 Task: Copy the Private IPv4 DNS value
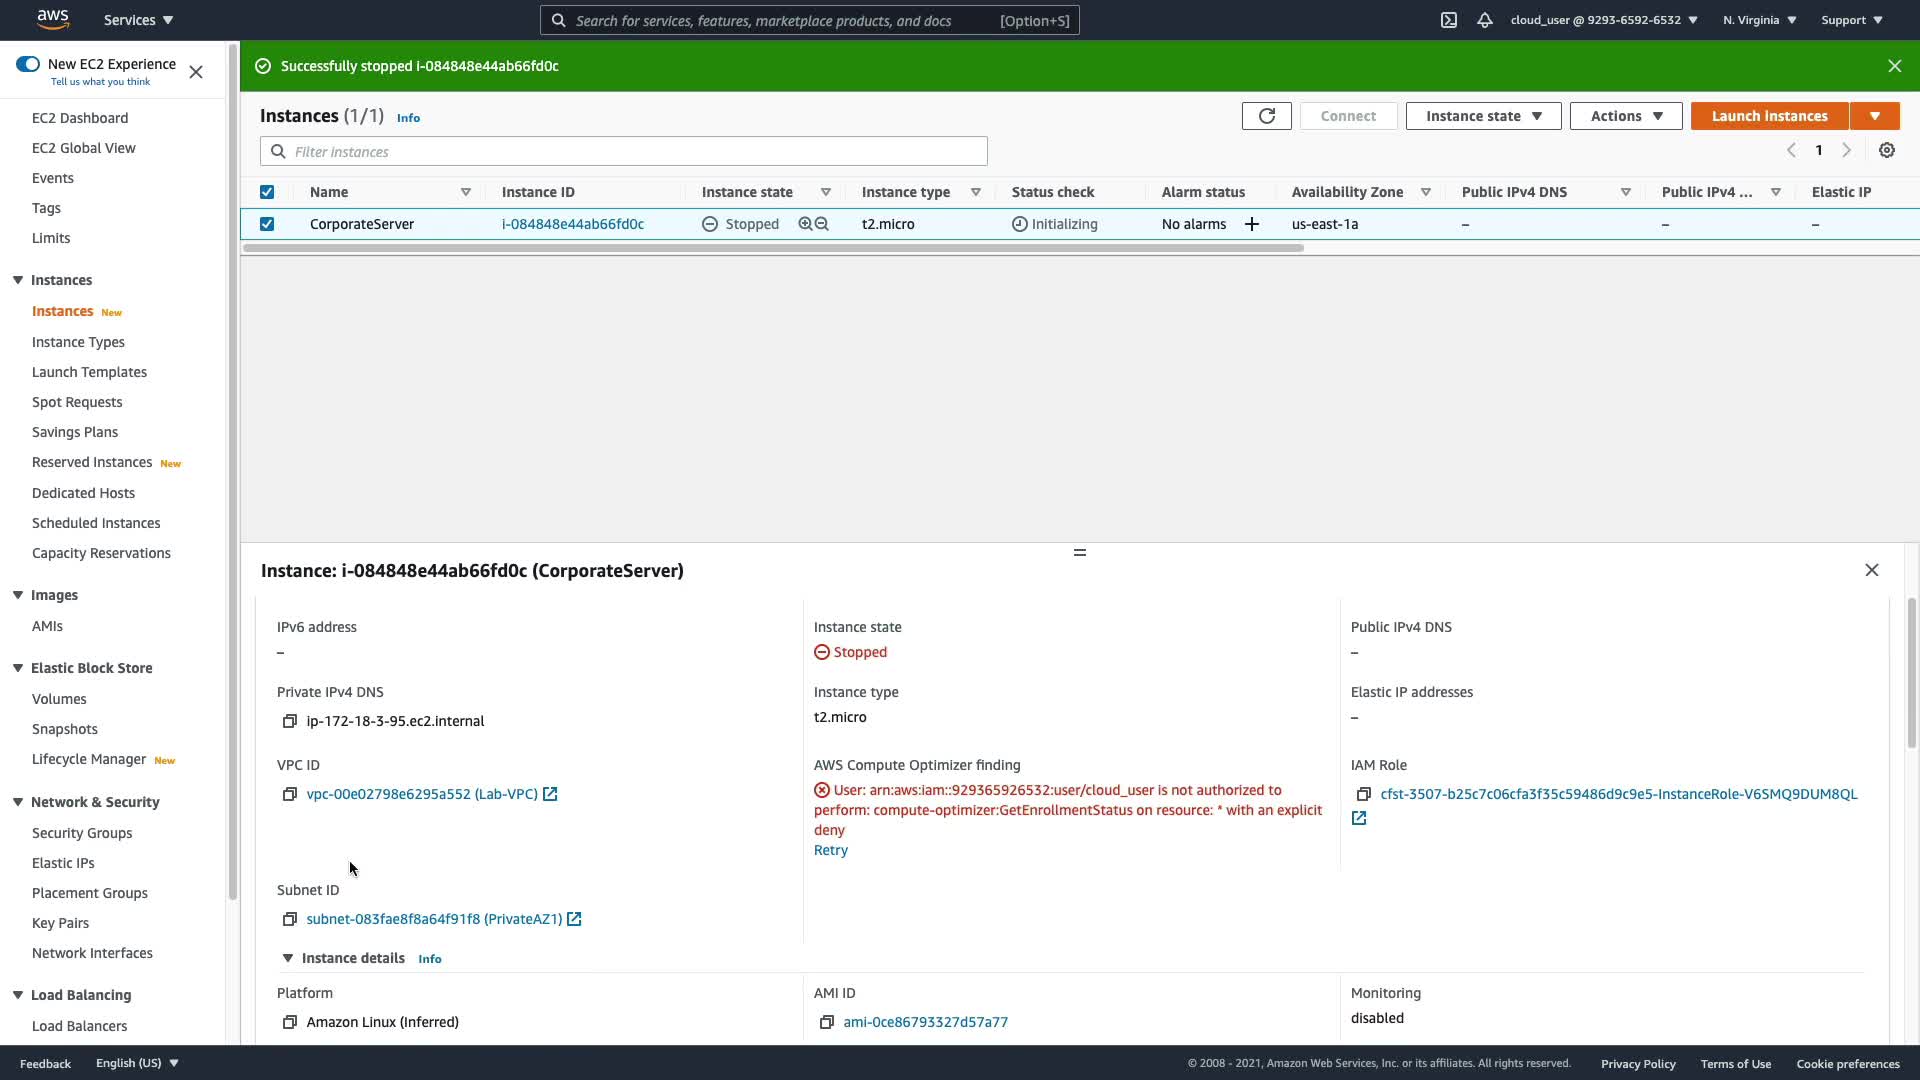click(290, 721)
